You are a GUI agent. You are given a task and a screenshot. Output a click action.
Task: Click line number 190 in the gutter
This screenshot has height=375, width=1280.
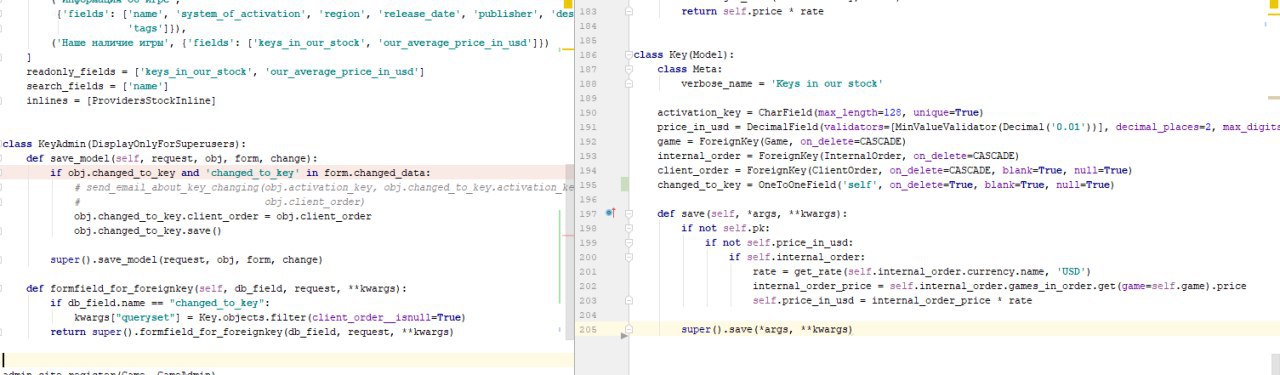point(588,112)
